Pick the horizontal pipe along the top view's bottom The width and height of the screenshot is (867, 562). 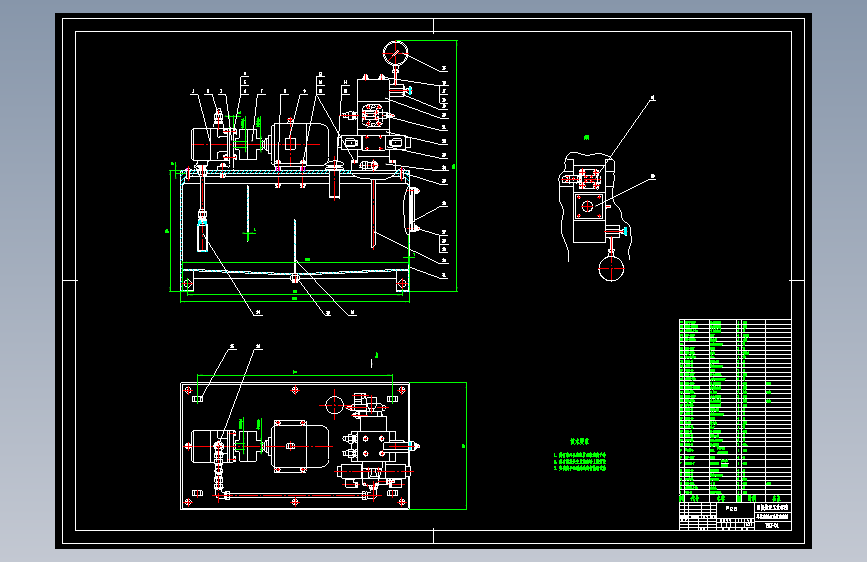(295, 496)
